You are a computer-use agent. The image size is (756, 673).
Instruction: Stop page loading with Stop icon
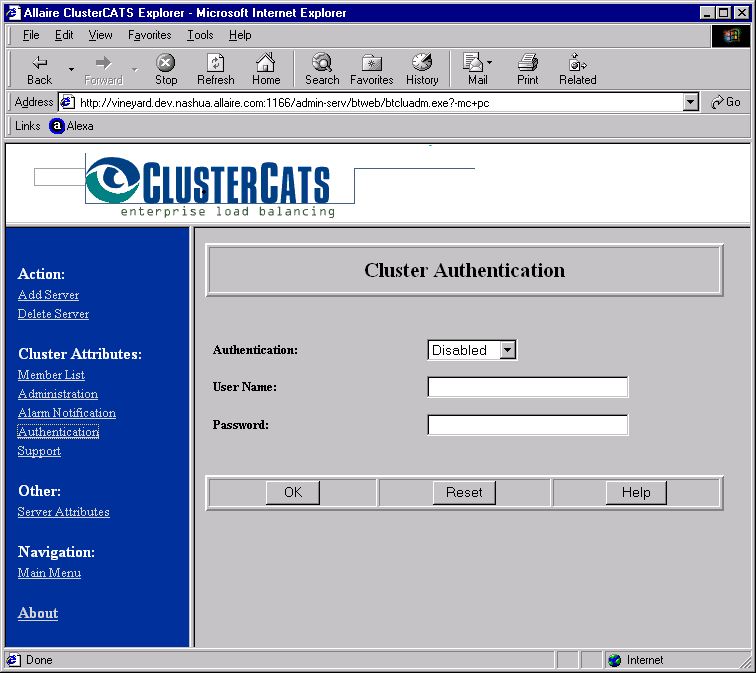coord(166,62)
